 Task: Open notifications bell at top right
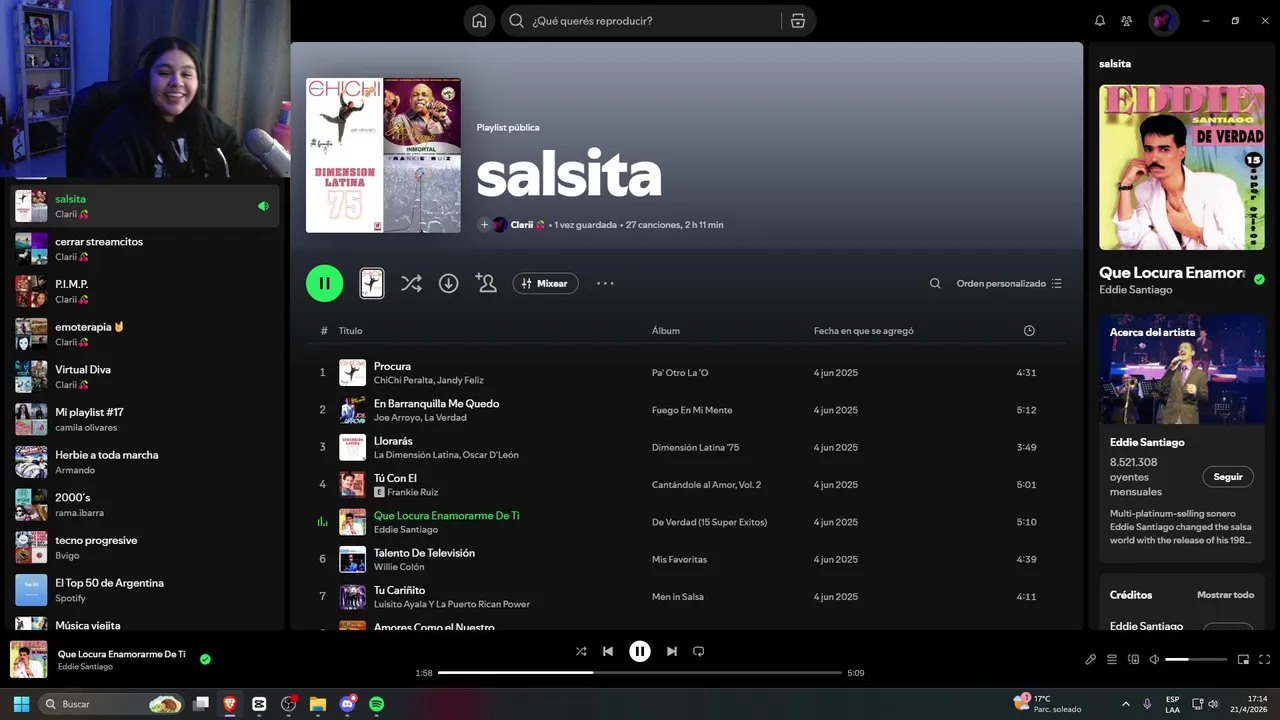1100,20
